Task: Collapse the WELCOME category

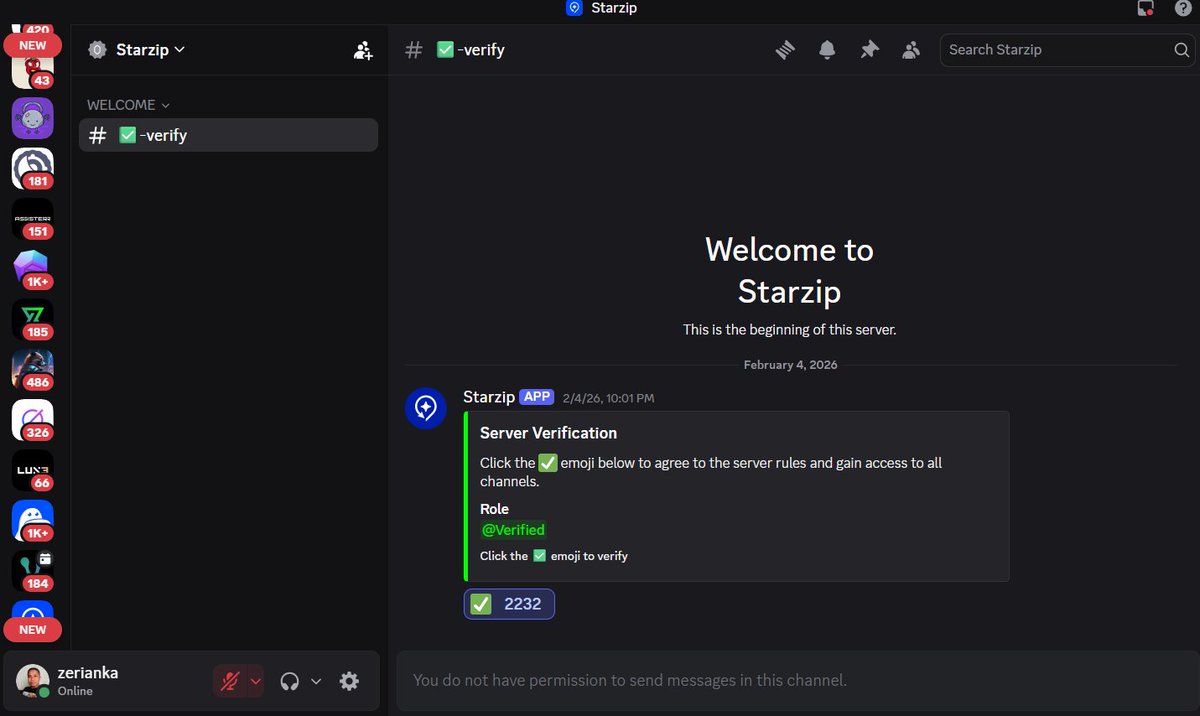Action: [x=128, y=105]
